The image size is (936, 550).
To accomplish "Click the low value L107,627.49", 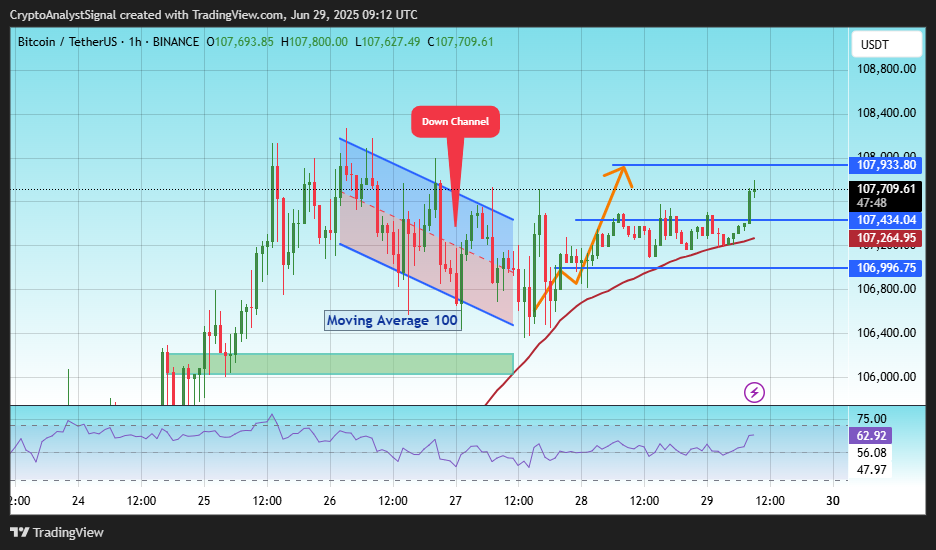I will click(387, 42).
